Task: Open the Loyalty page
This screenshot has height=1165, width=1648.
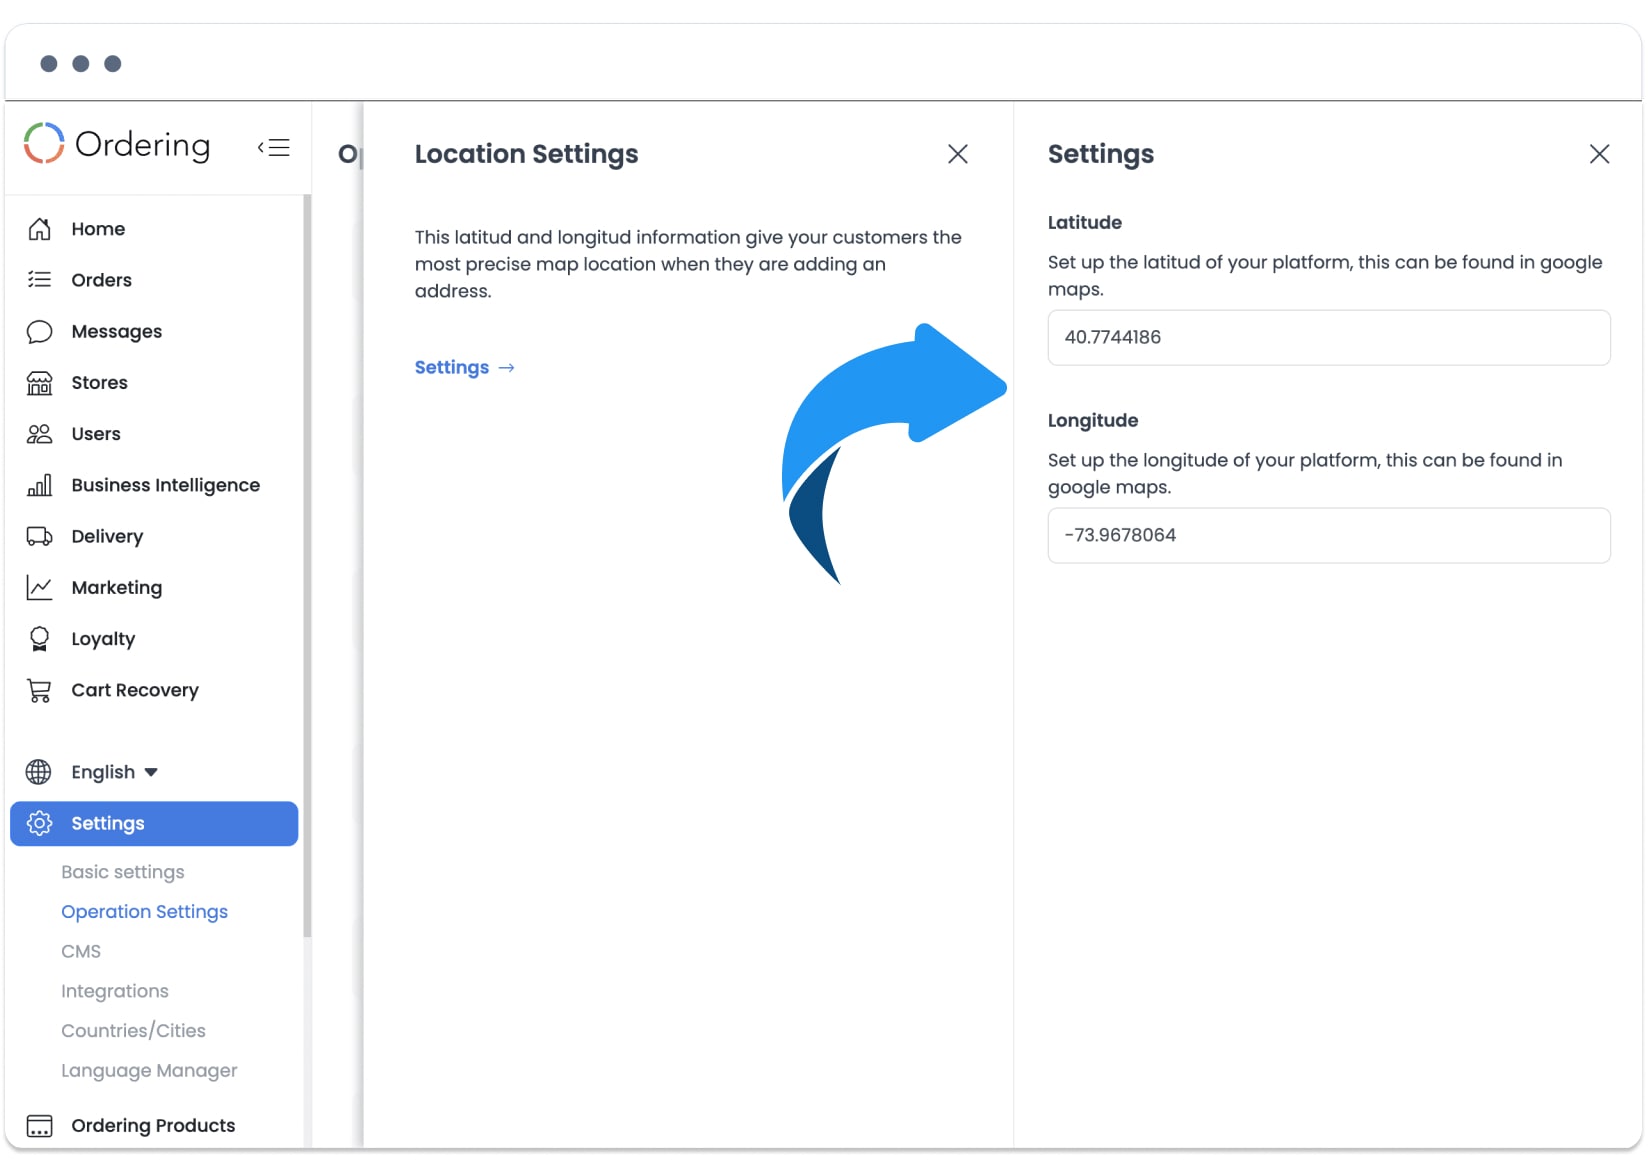Action: [x=103, y=639]
